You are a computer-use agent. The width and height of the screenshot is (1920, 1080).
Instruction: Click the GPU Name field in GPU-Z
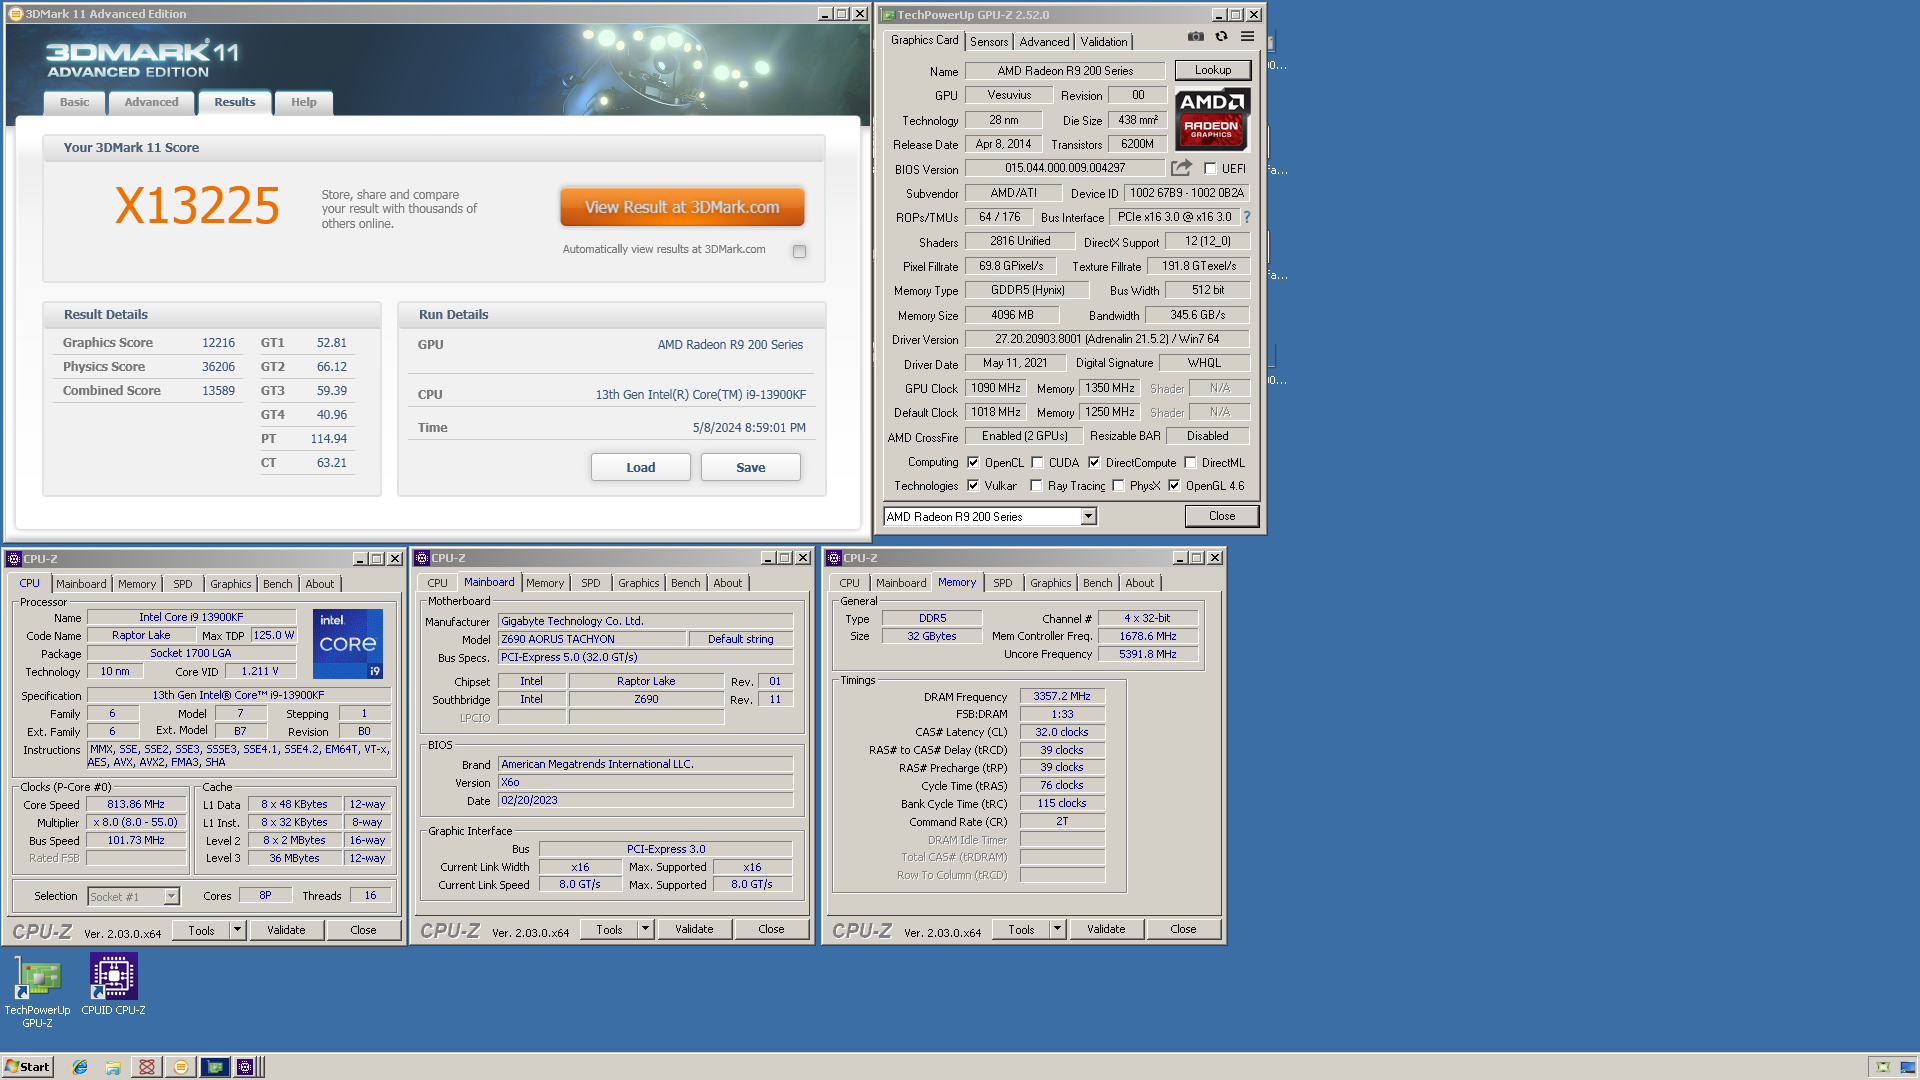(1065, 71)
